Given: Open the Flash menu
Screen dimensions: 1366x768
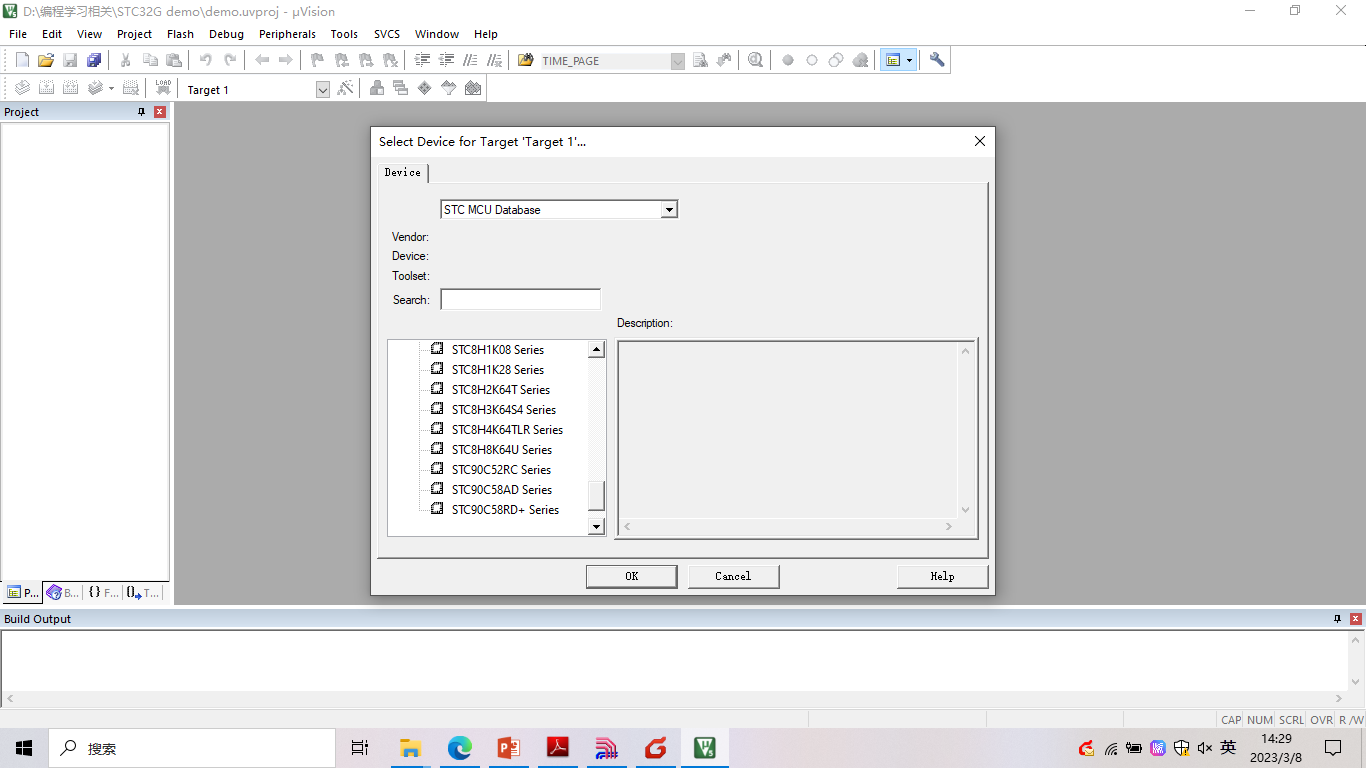Looking at the screenshot, I should pyautogui.click(x=180, y=34).
